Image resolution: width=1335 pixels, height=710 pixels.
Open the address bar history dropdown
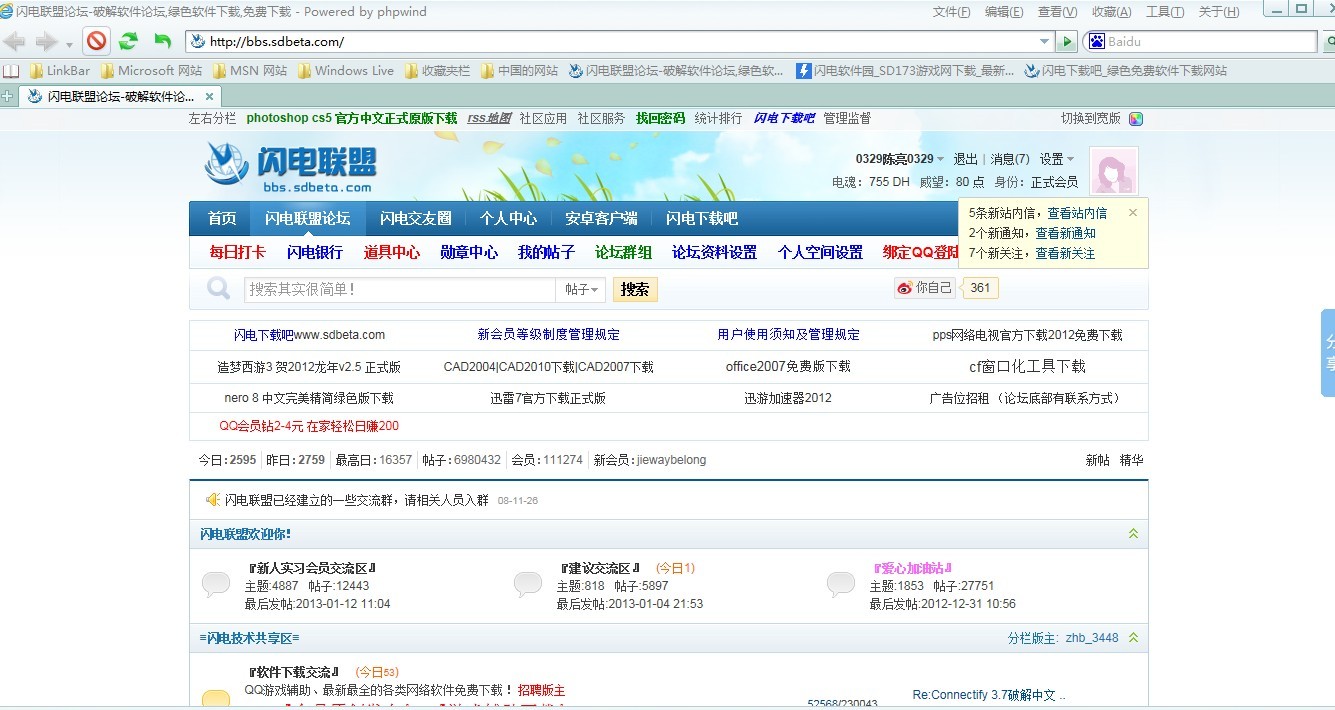click(1045, 42)
